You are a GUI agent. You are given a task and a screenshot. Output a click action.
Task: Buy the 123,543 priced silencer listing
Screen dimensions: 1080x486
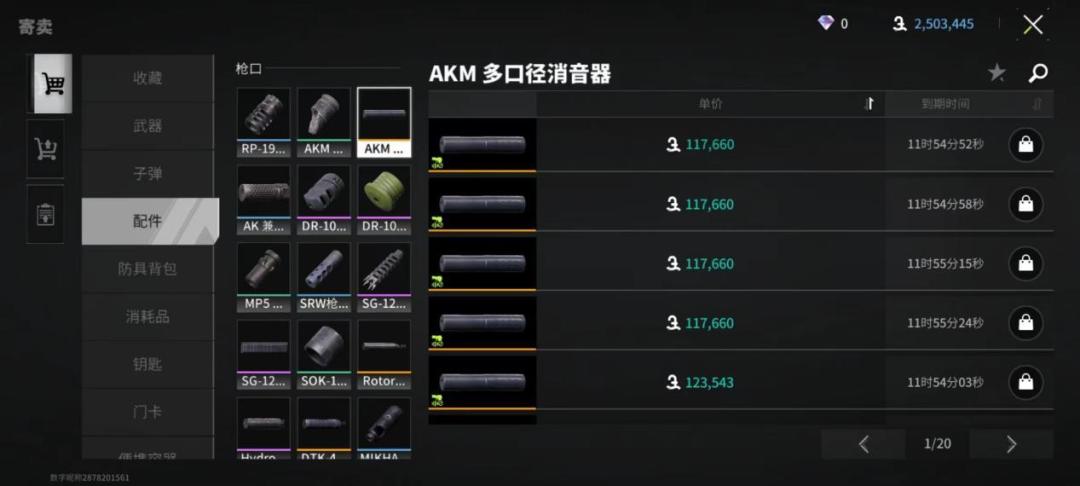click(x=1026, y=382)
